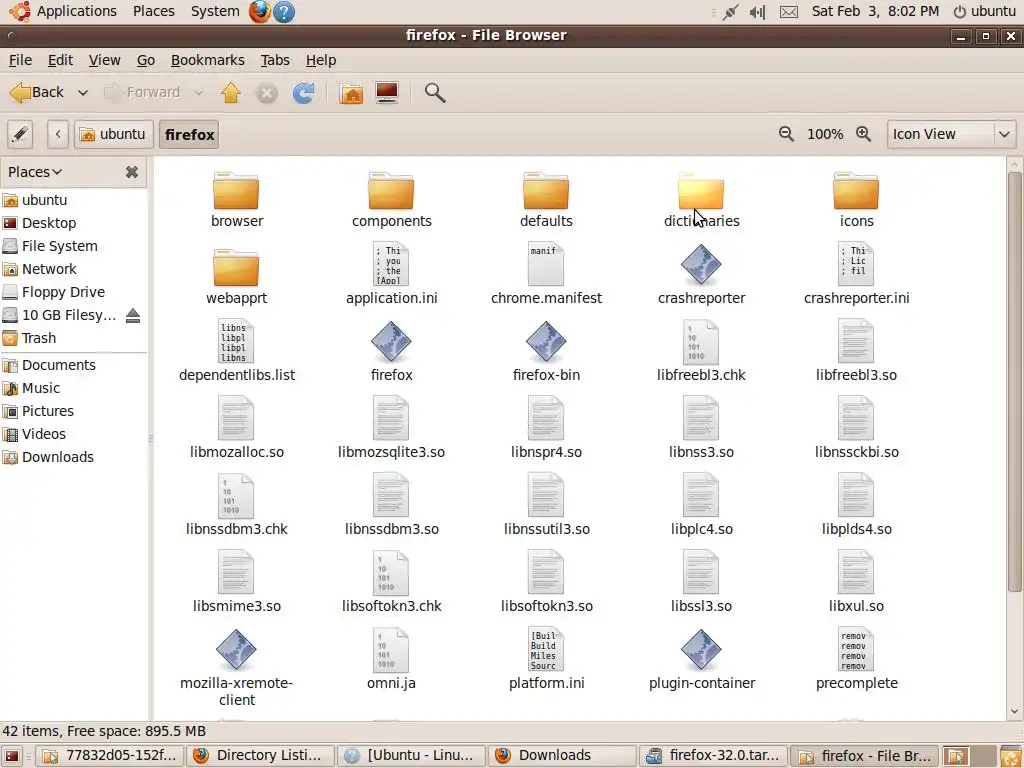
Task: Click the path bar scroll-left arrow
Action: [x=58, y=135]
